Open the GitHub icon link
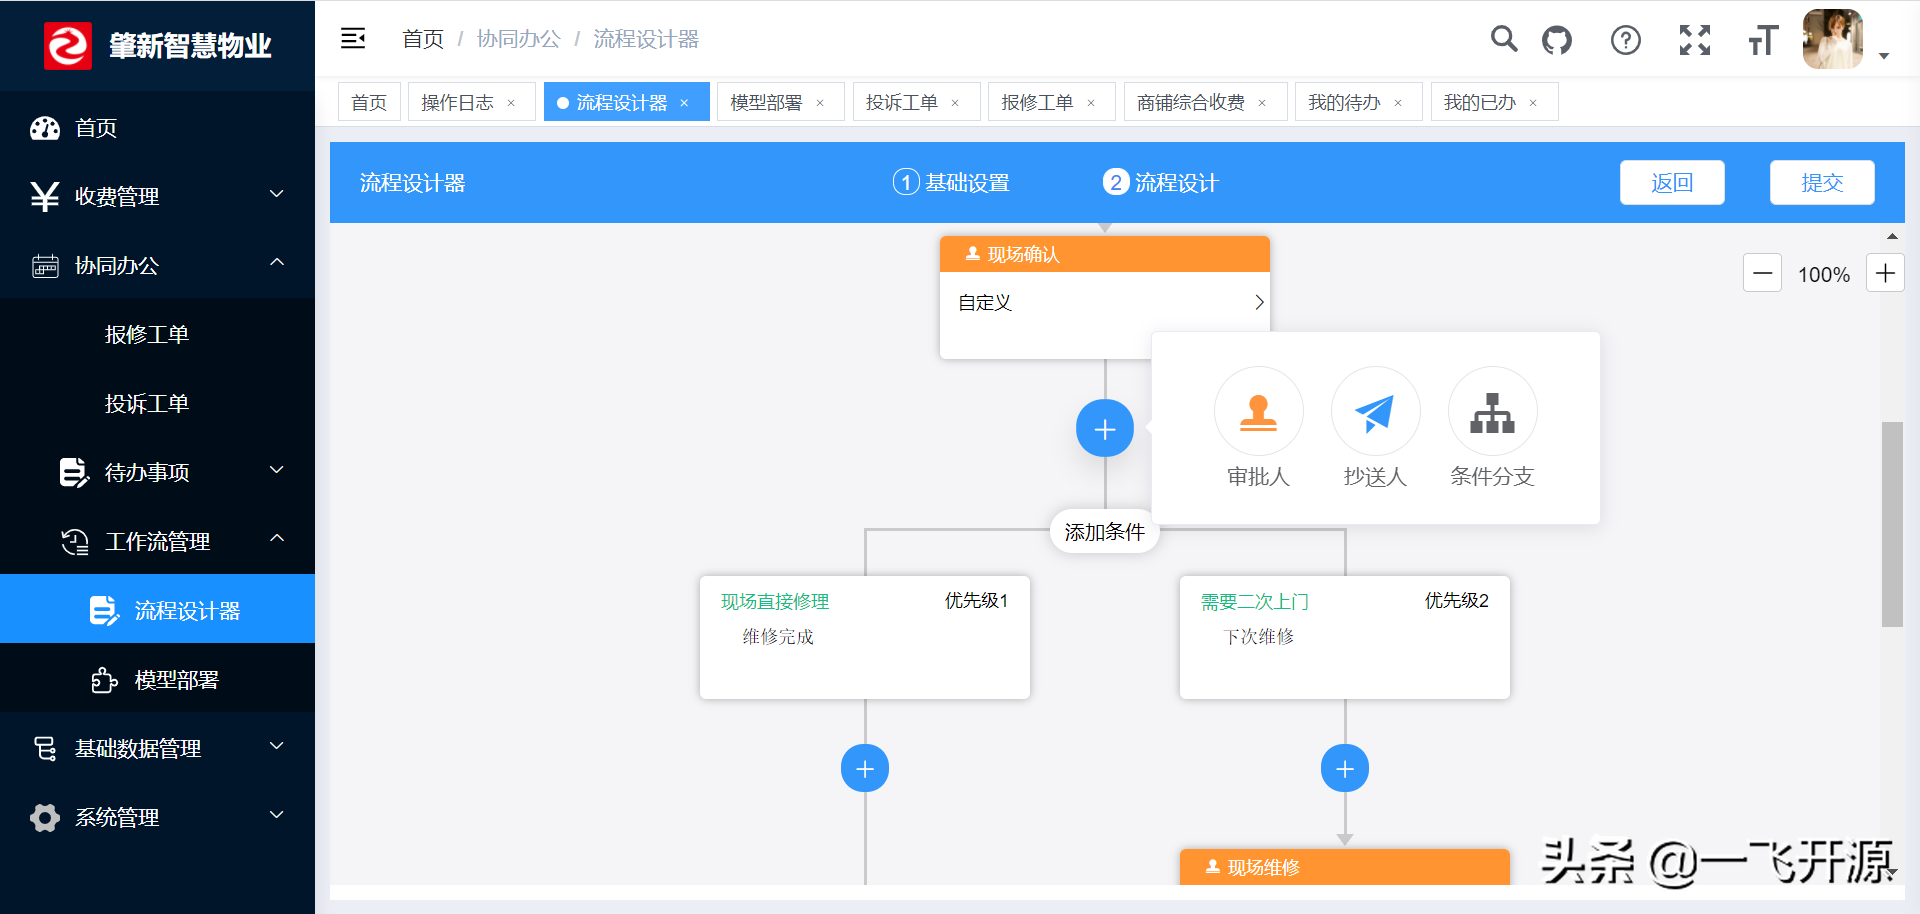1920x914 pixels. coord(1557,40)
